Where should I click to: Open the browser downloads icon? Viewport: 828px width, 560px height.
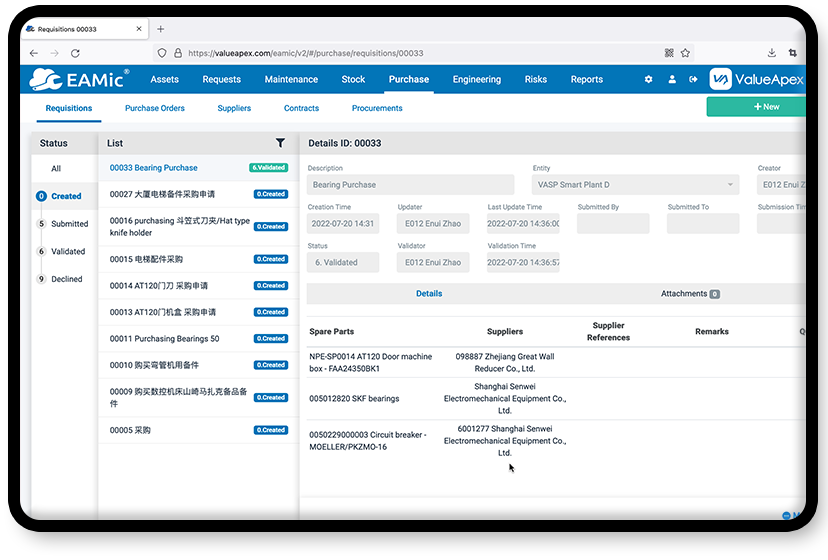point(772,53)
